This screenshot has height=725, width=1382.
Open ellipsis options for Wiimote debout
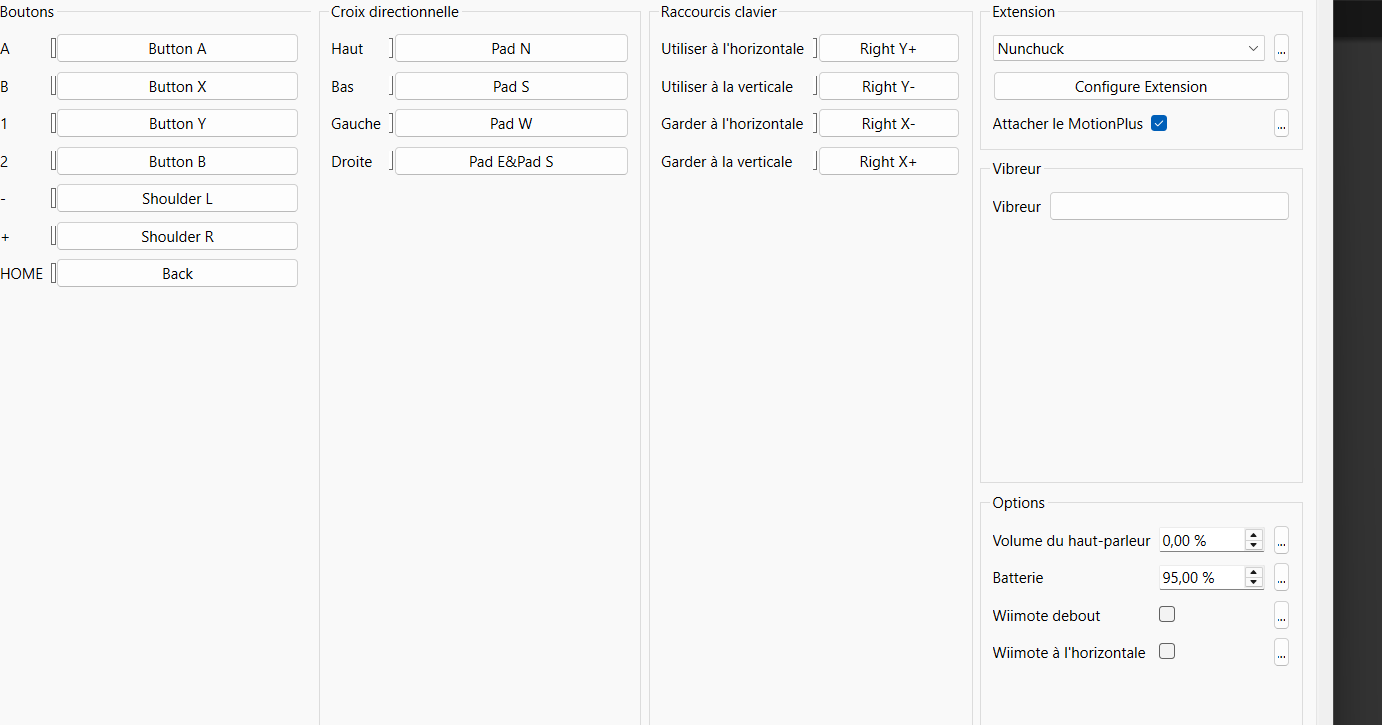[1281, 616]
